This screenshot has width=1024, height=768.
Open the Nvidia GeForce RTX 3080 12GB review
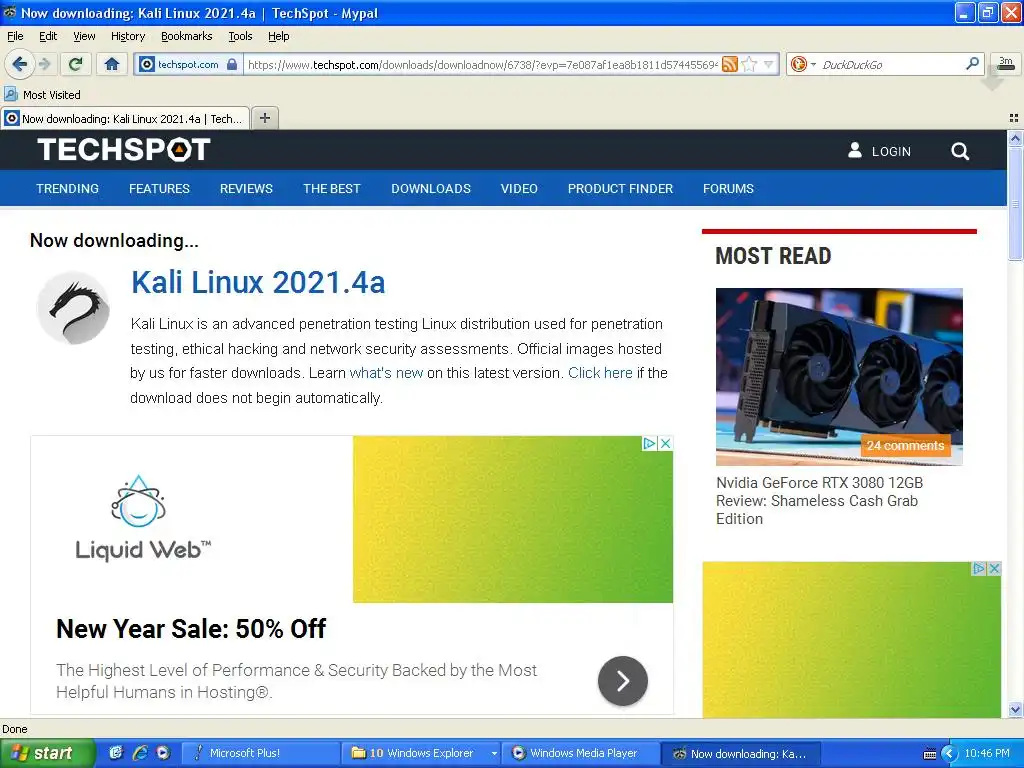[x=820, y=501]
